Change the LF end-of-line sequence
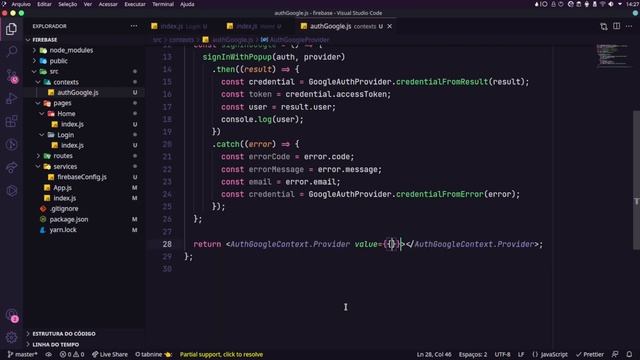 521,354
